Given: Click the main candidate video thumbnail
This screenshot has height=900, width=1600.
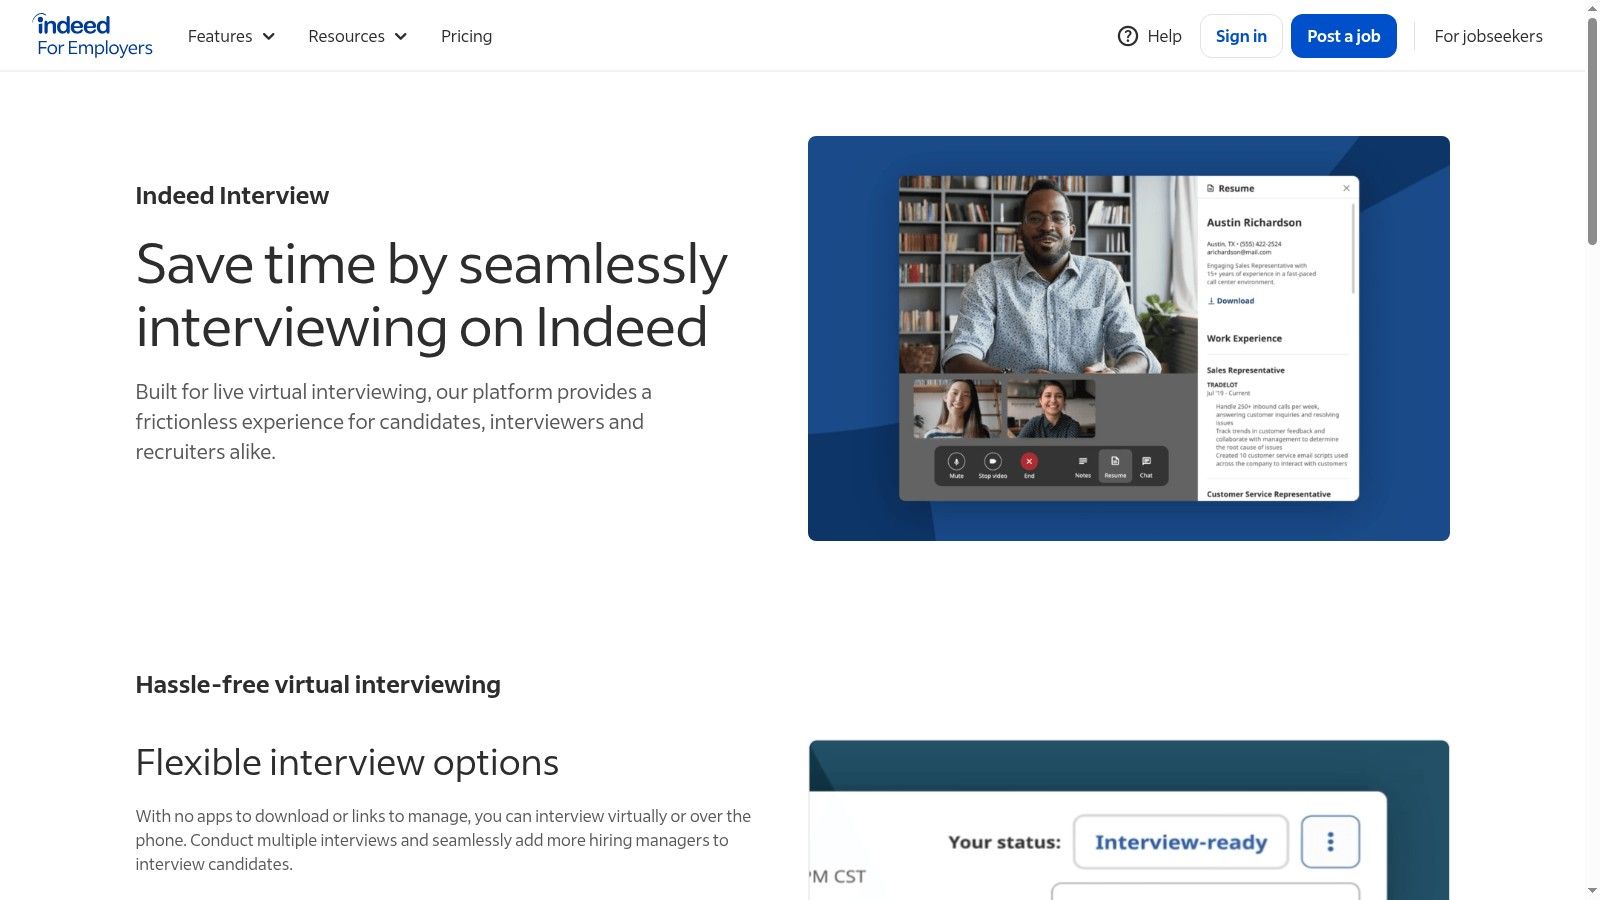Looking at the screenshot, I should click(x=1048, y=275).
